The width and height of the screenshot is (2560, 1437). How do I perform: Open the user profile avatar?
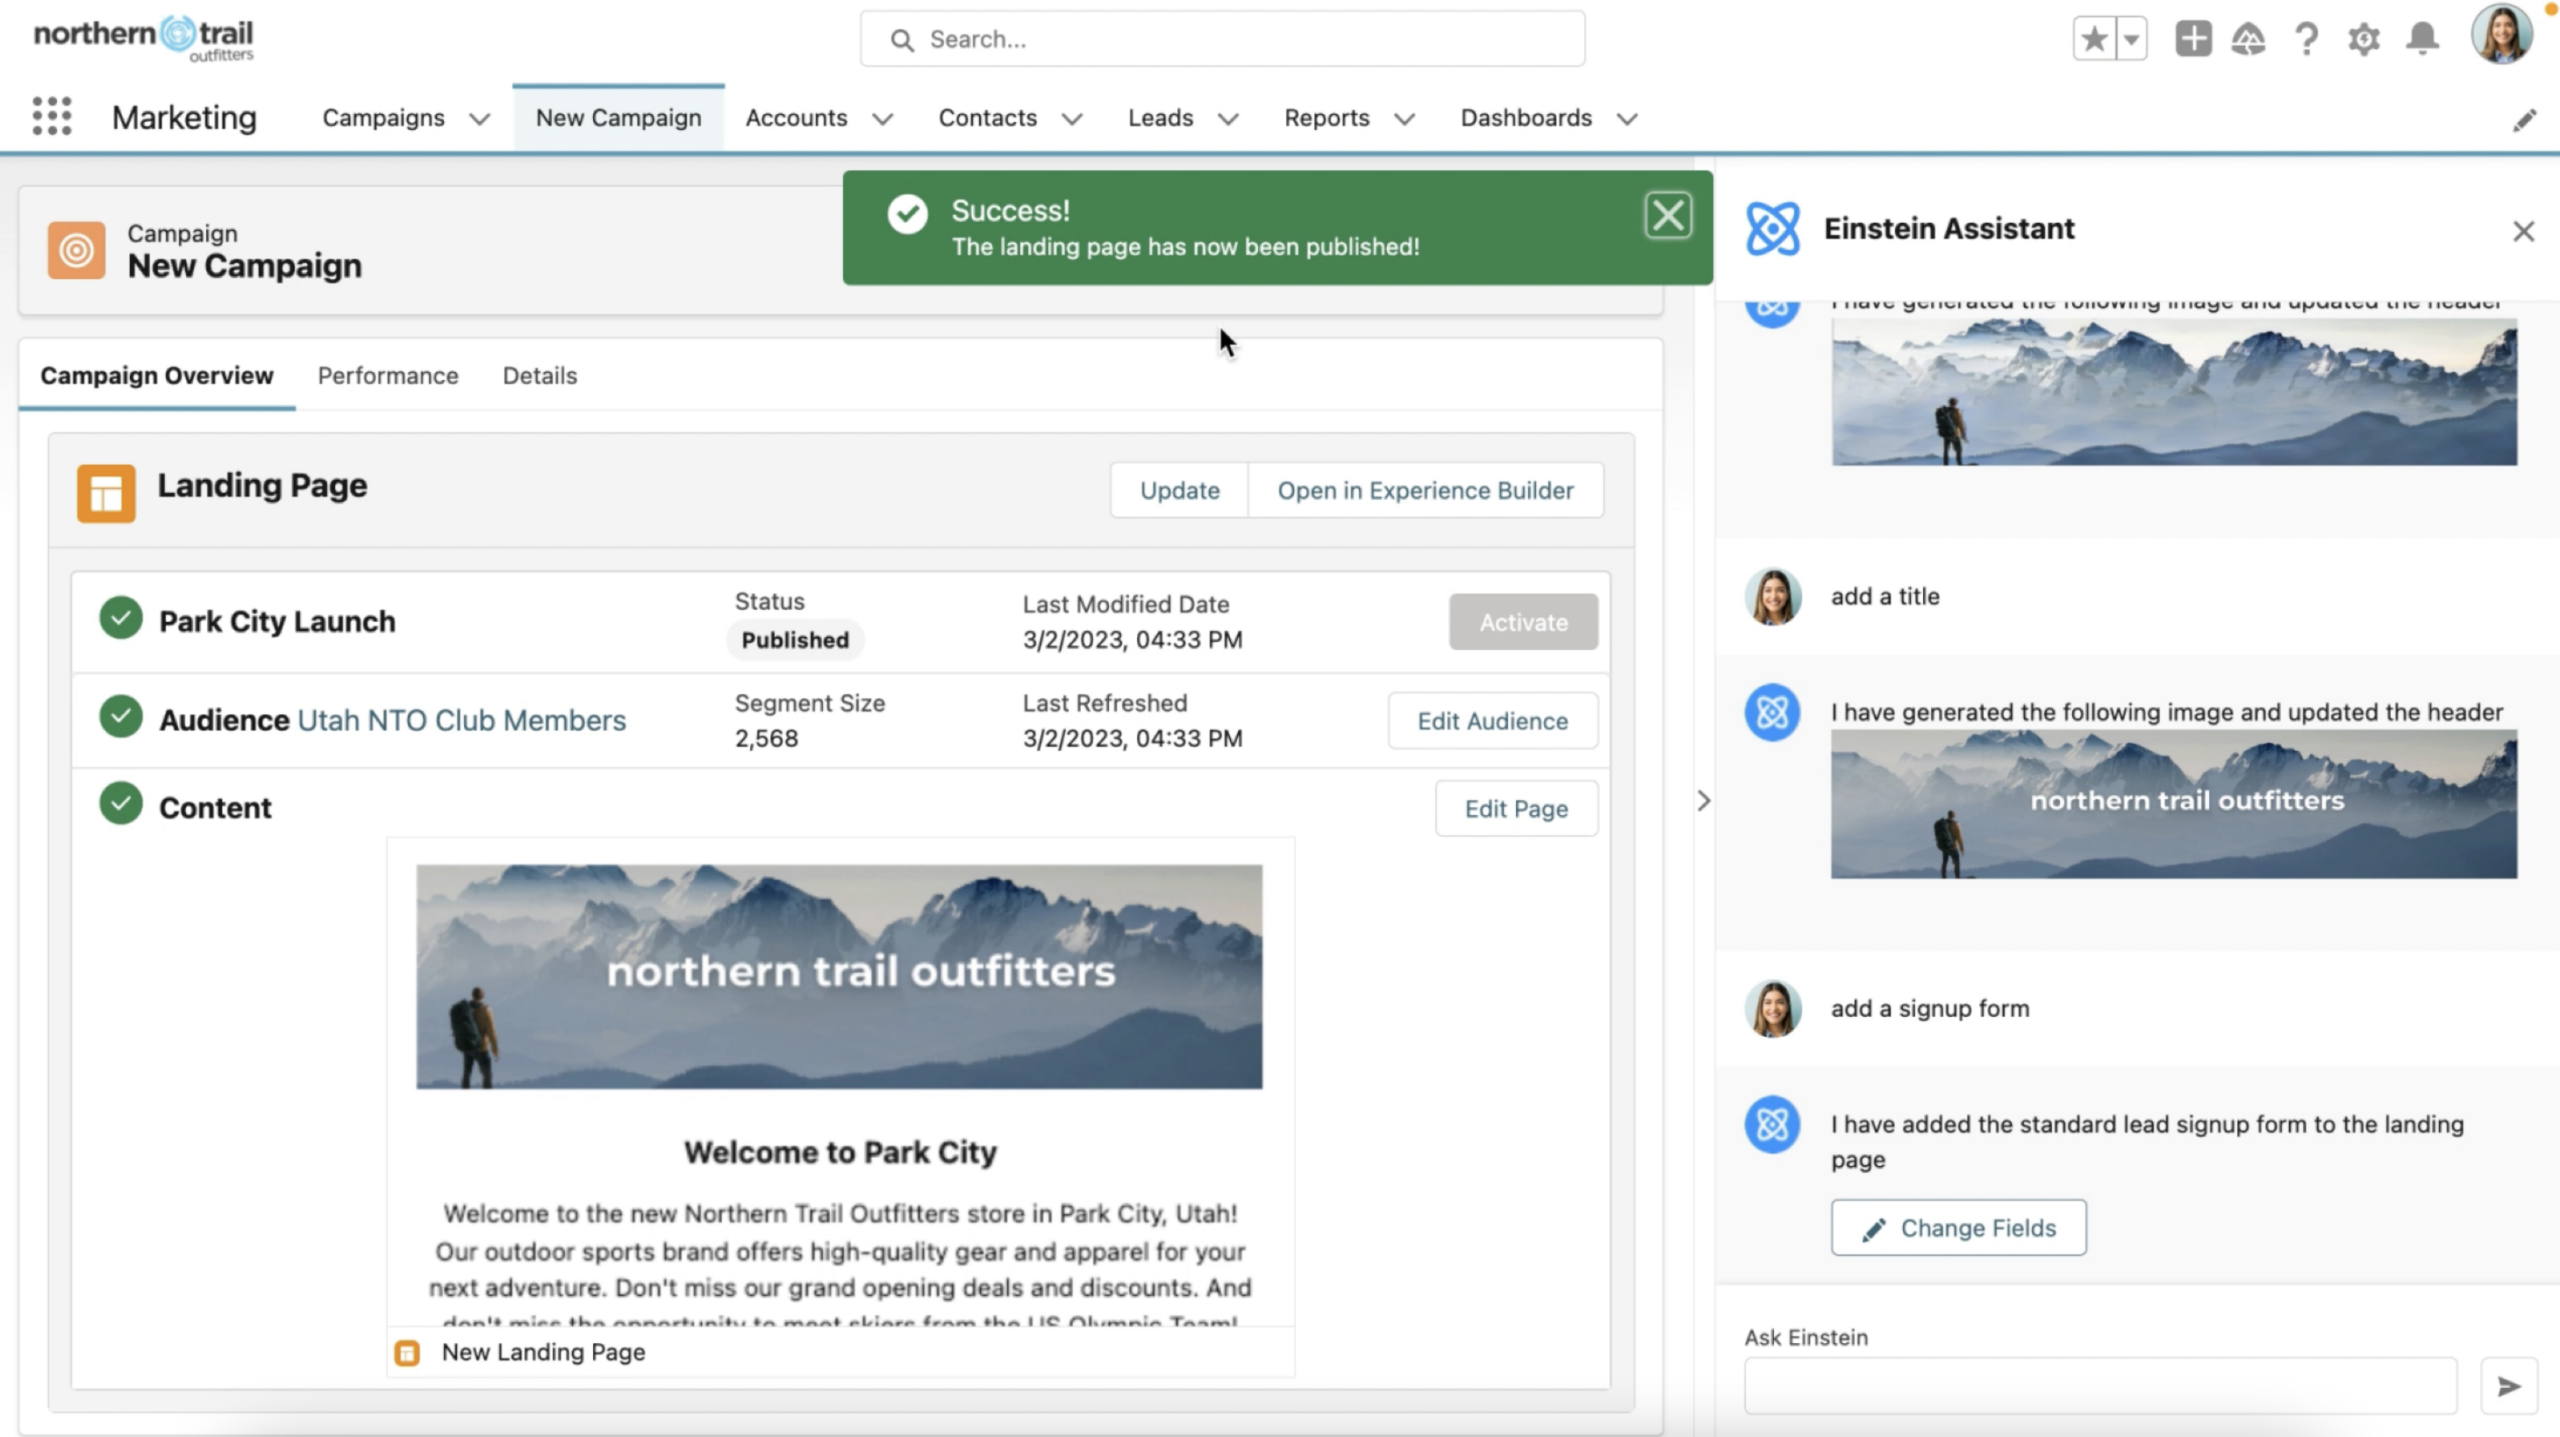tap(2502, 34)
